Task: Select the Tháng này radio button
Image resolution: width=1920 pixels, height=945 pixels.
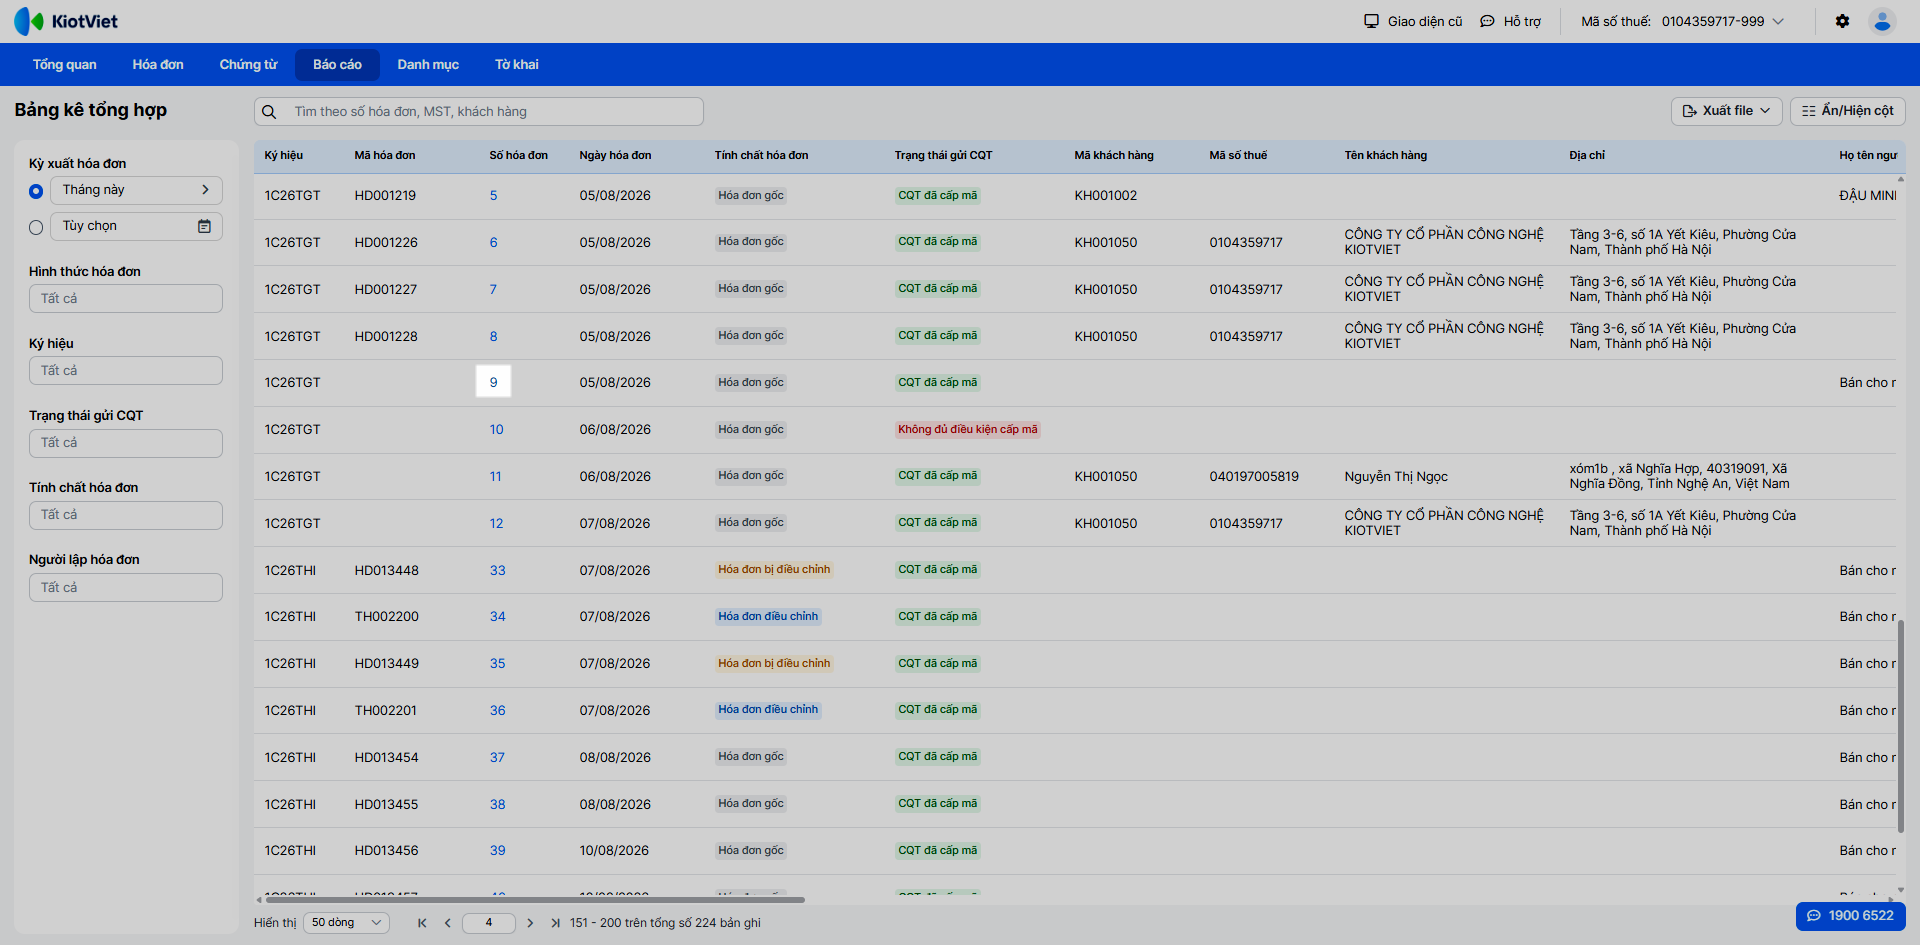Action: (36, 191)
